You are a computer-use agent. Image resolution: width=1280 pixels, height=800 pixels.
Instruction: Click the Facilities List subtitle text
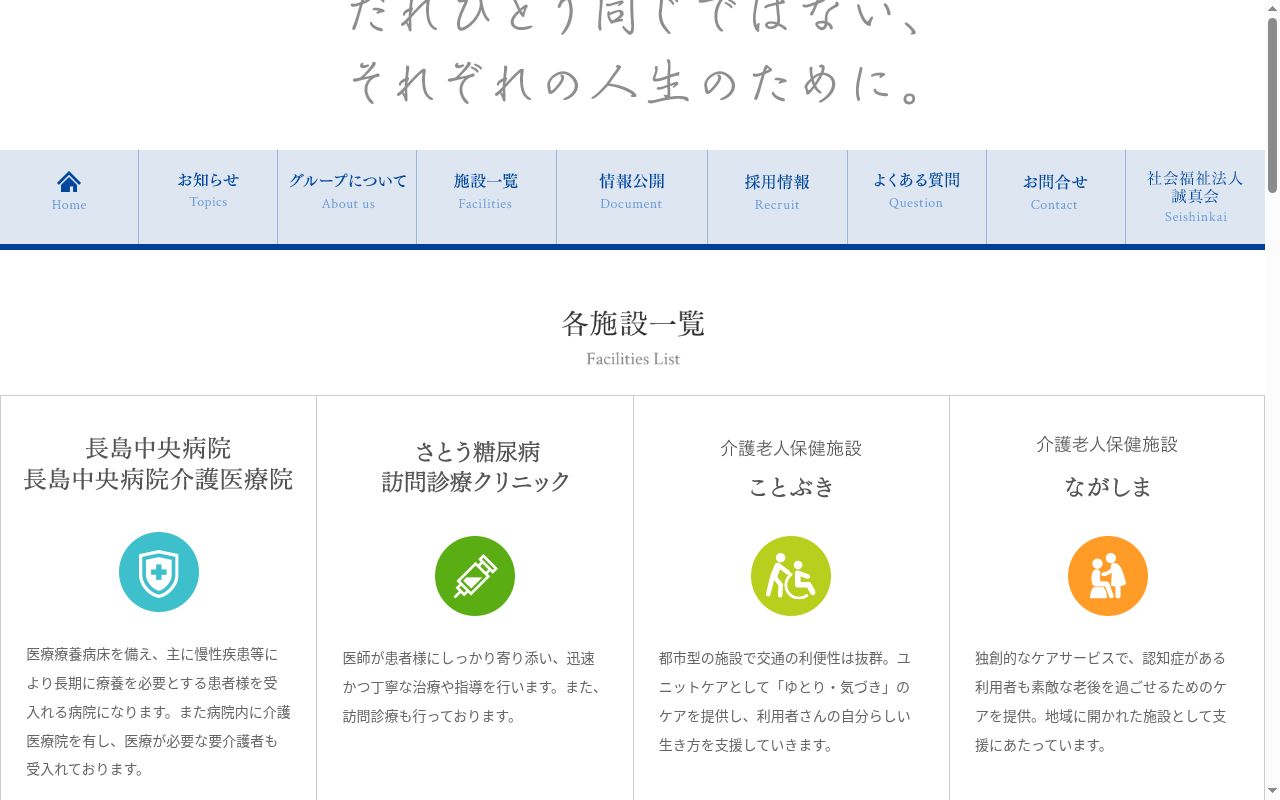click(x=633, y=359)
